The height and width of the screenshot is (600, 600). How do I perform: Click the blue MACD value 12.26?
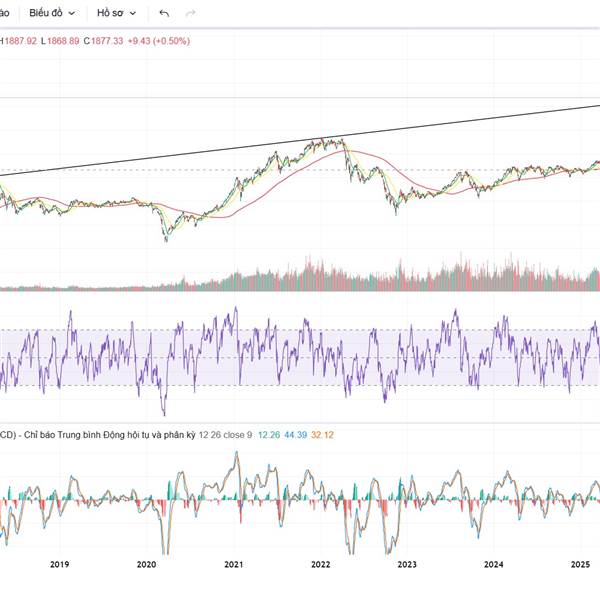269,434
